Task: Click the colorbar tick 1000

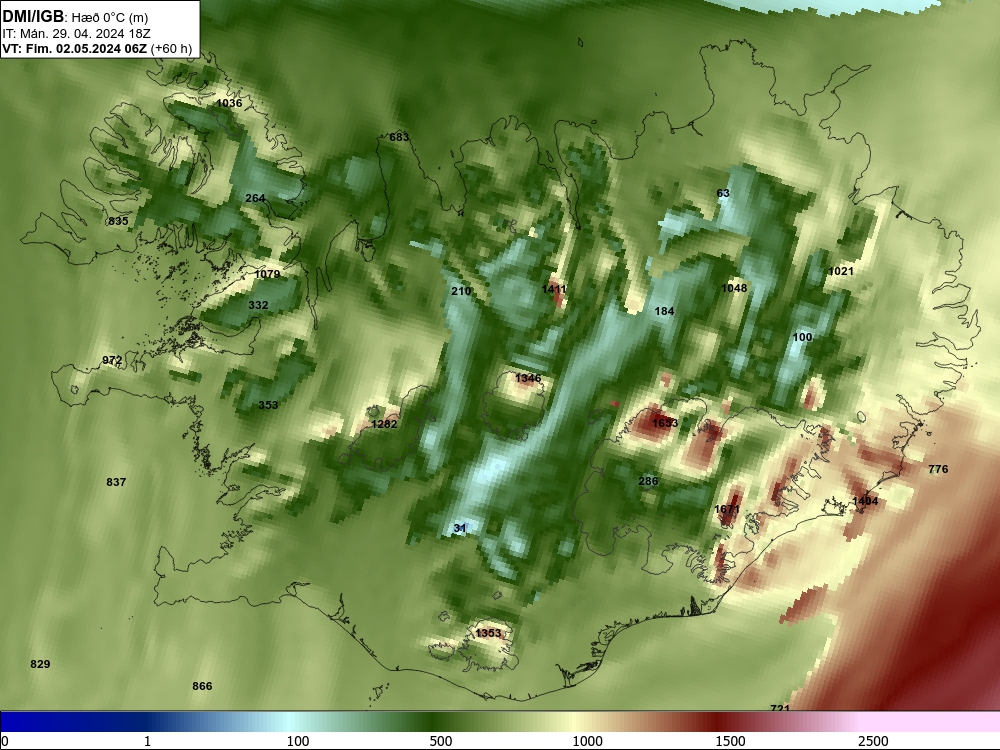Action: (x=587, y=742)
